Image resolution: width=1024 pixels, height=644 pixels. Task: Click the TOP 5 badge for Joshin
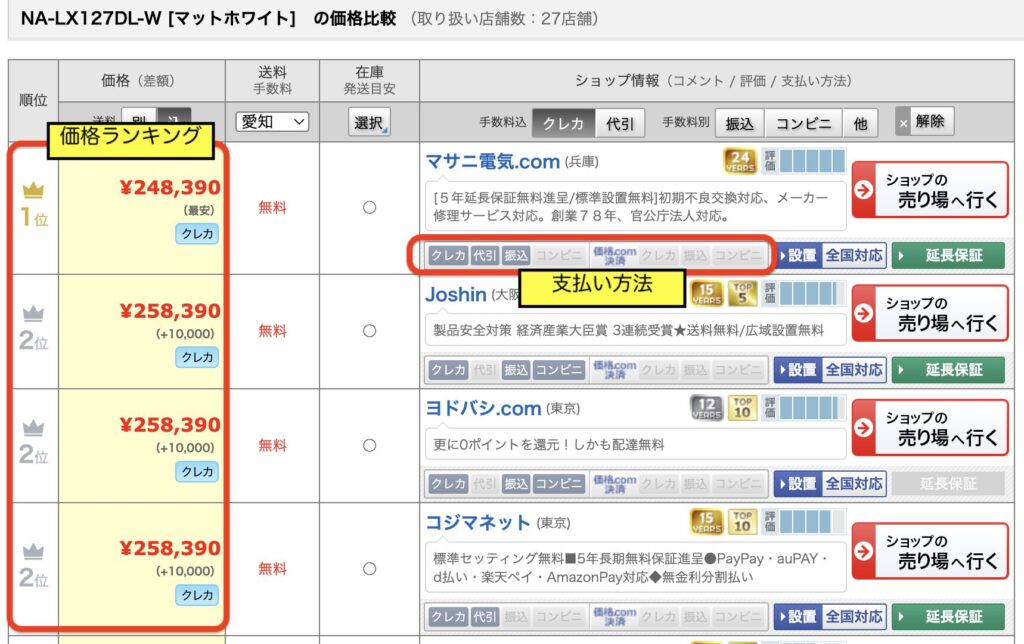742,294
